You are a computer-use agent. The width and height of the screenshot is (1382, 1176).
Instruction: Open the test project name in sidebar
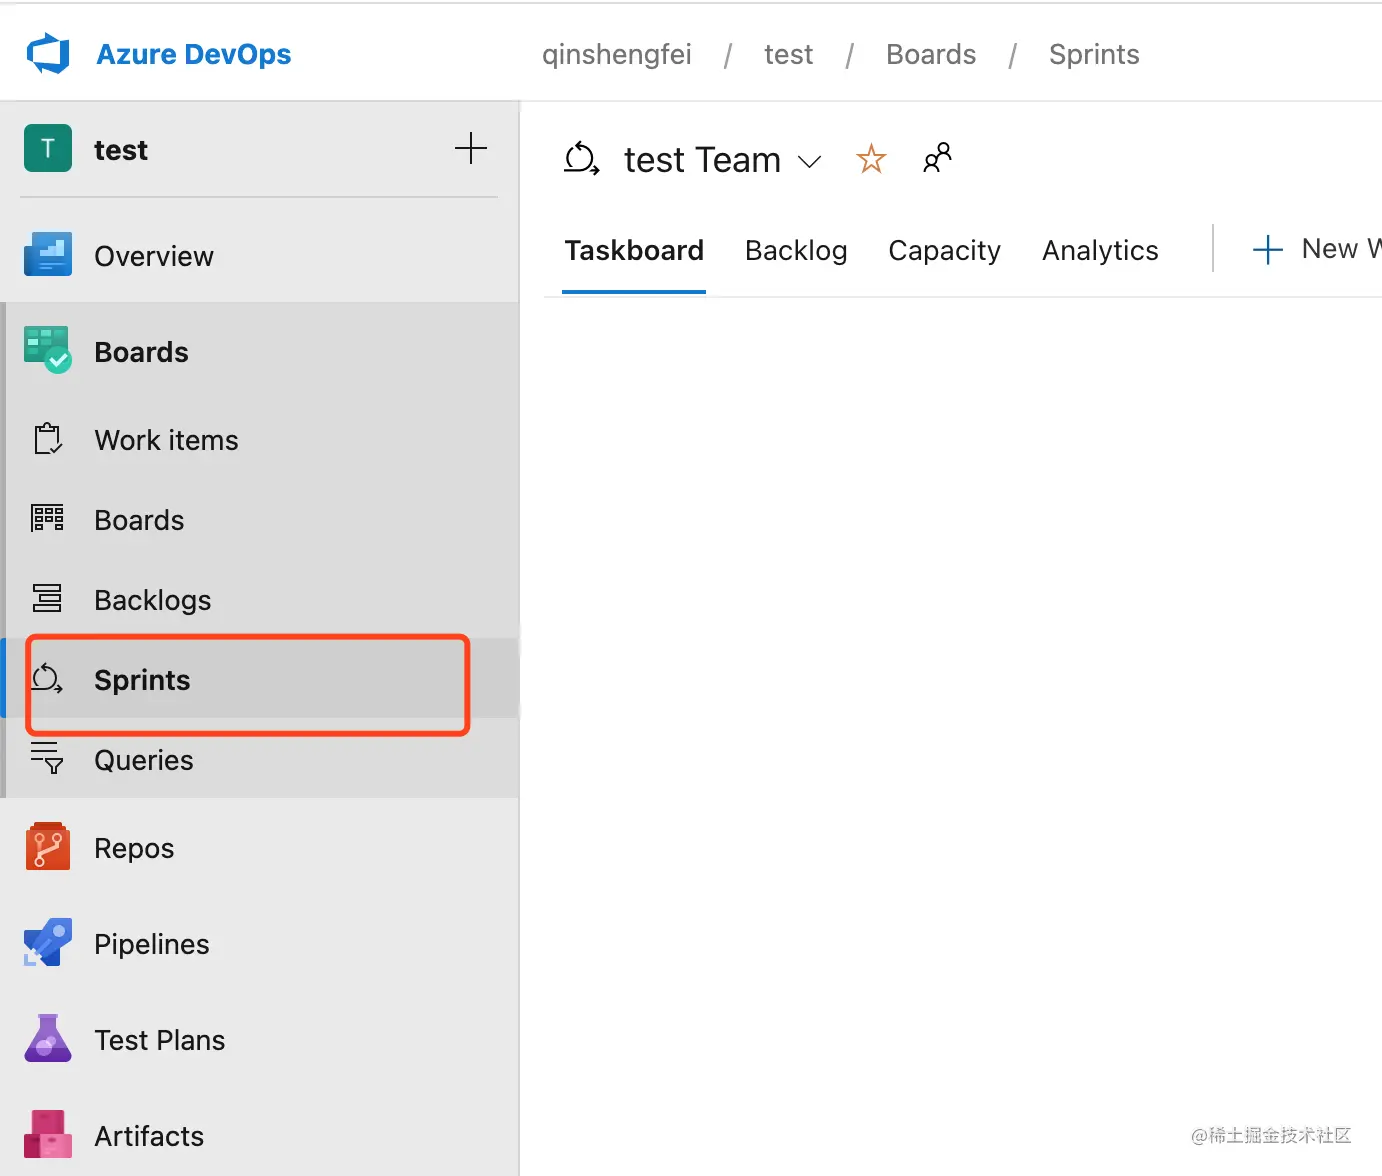[x=121, y=150]
